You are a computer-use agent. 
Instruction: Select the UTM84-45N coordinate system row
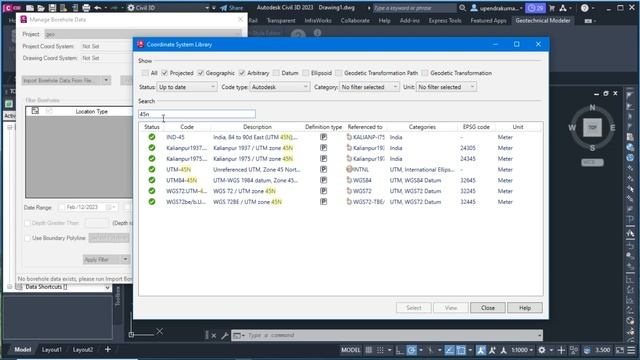(340, 180)
